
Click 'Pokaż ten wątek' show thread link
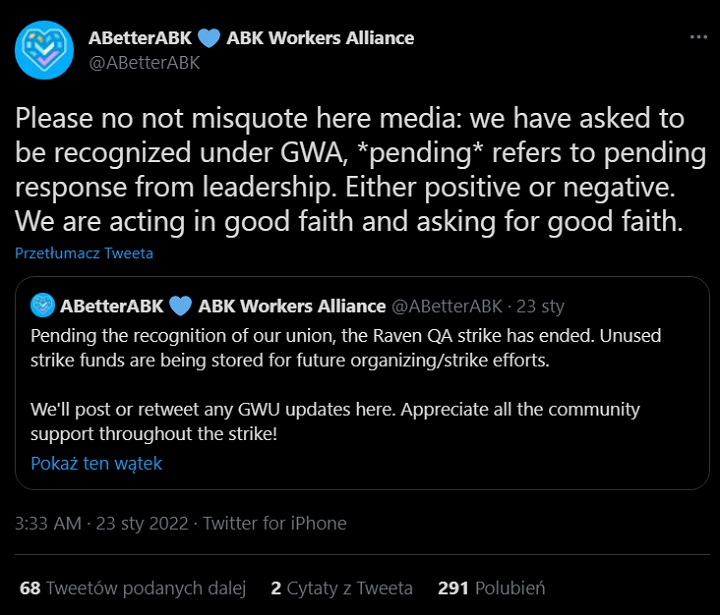(96, 463)
